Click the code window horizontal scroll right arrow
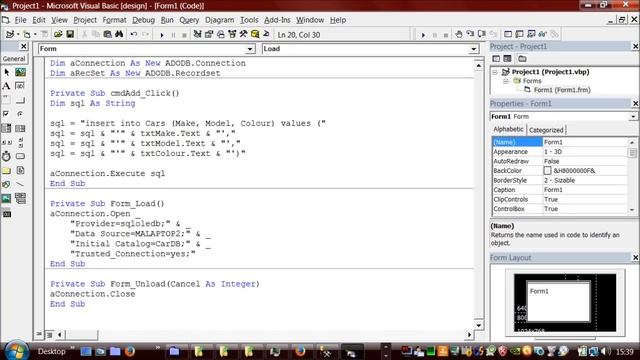The width and height of the screenshot is (640, 360). point(469,335)
